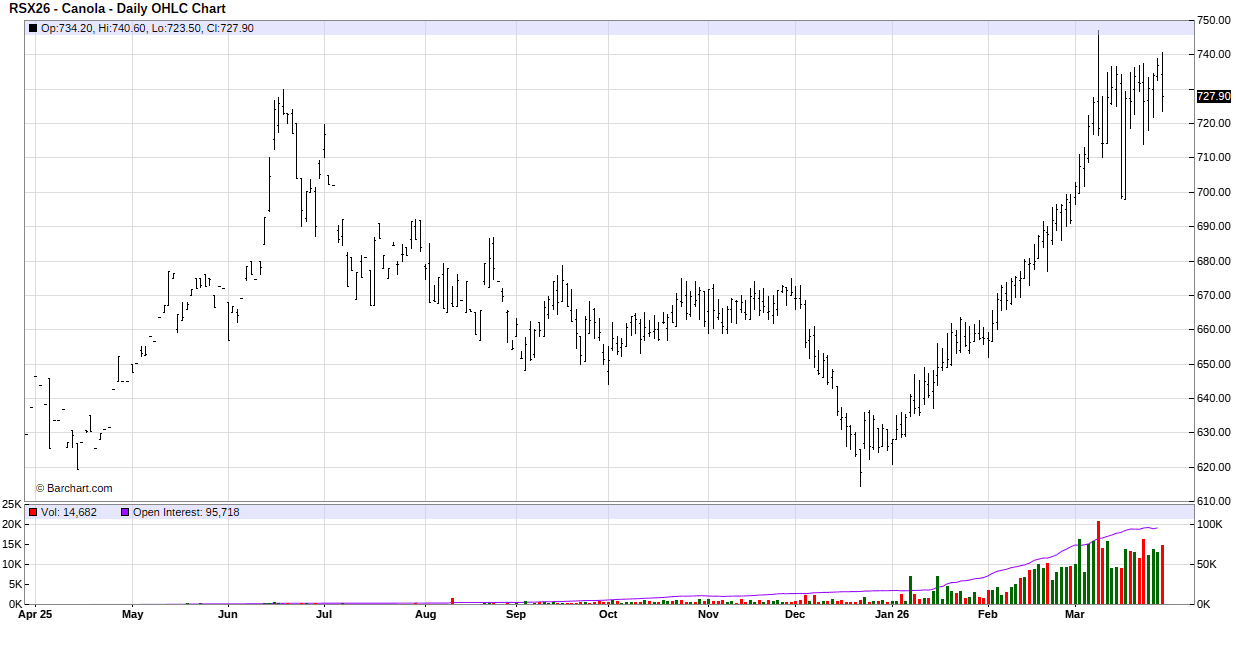Select the Mar label on time axis
Viewport: 1236px width, 645px height.
tap(1075, 615)
